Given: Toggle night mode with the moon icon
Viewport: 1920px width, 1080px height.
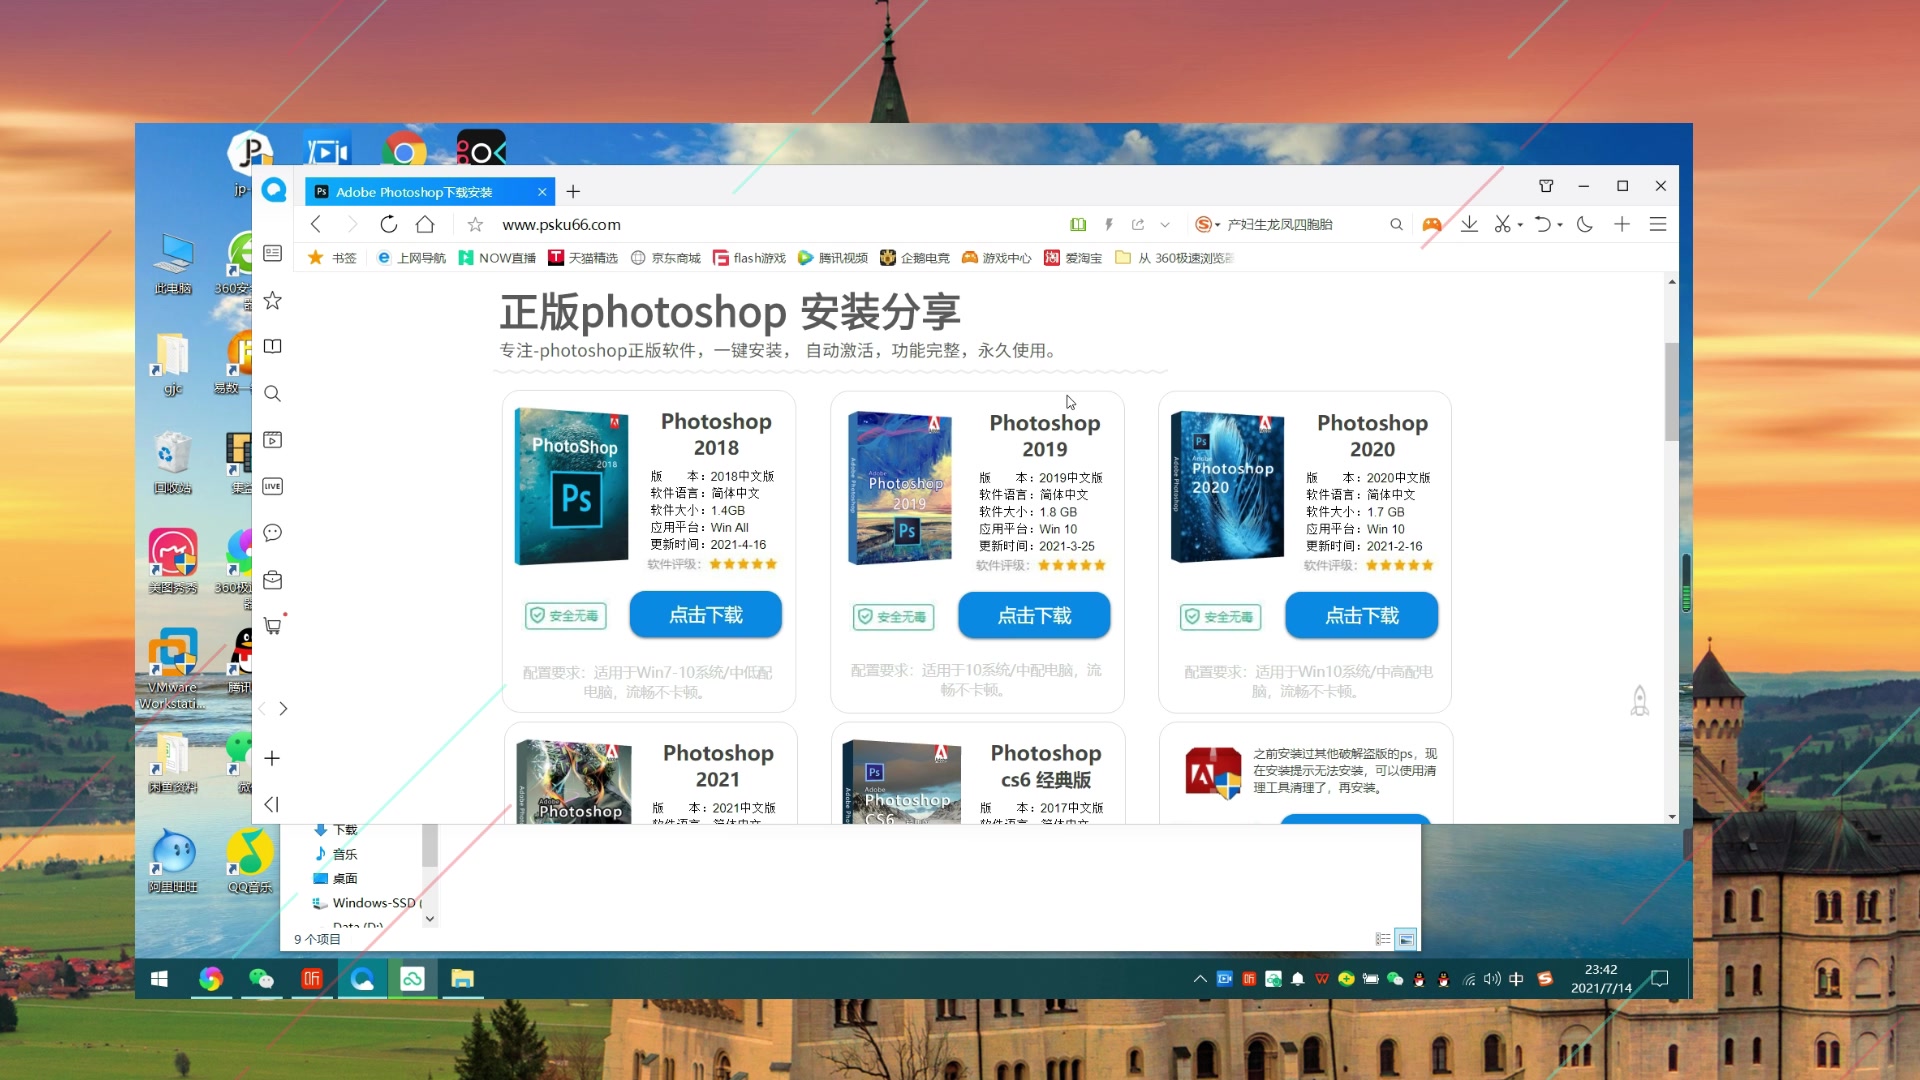Looking at the screenshot, I should click(x=1585, y=224).
